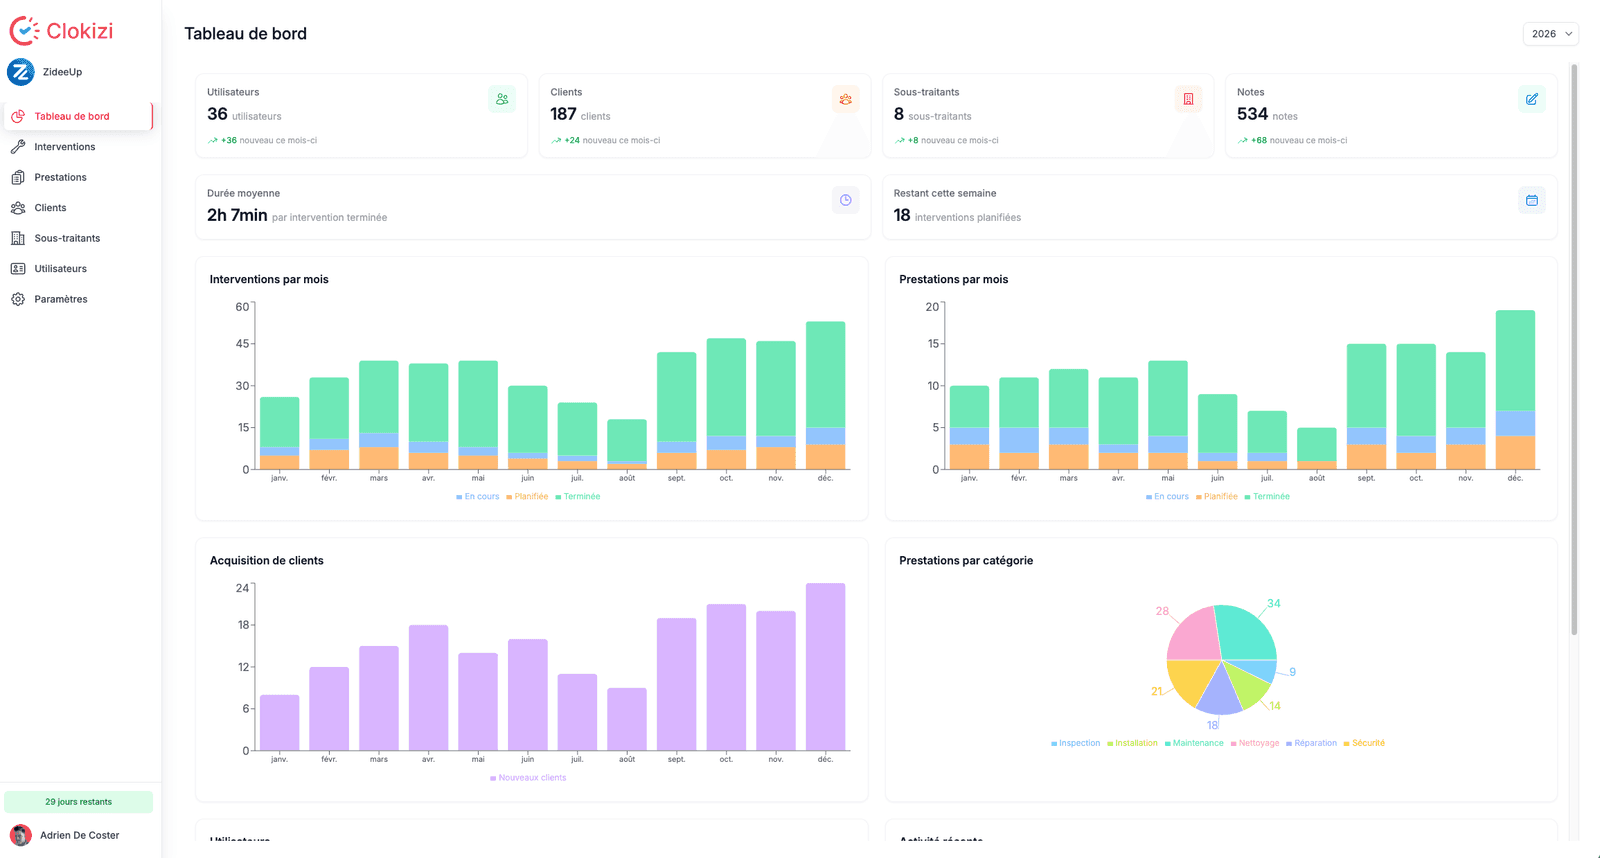Click the calendar icon on the Restant cette semaine card
Viewport: 1600px width, 858px height.
pyautogui.click(x=1531, y=200)
